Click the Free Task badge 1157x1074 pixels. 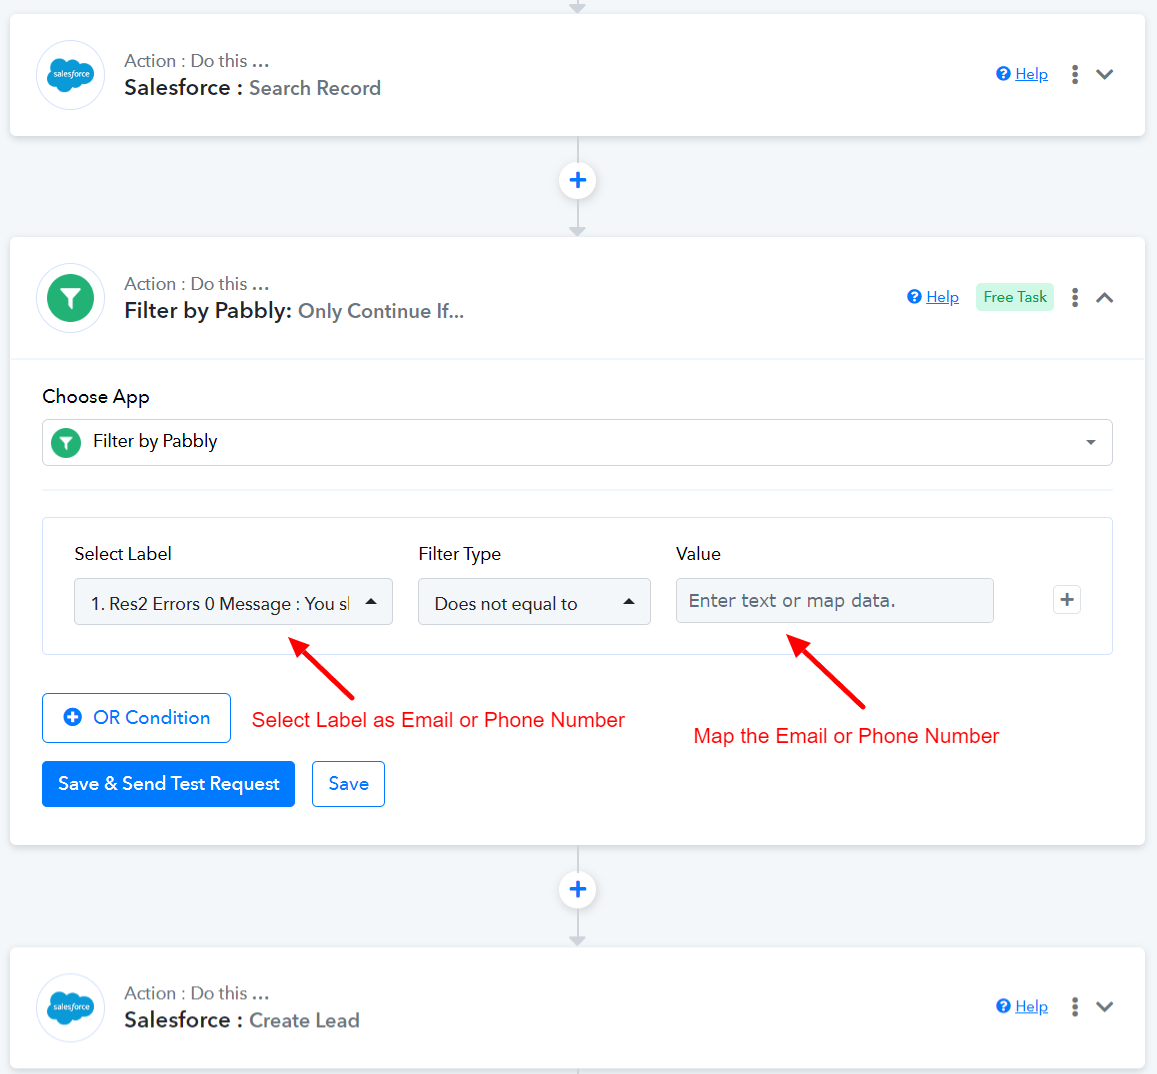click(x=1015, y=297)
